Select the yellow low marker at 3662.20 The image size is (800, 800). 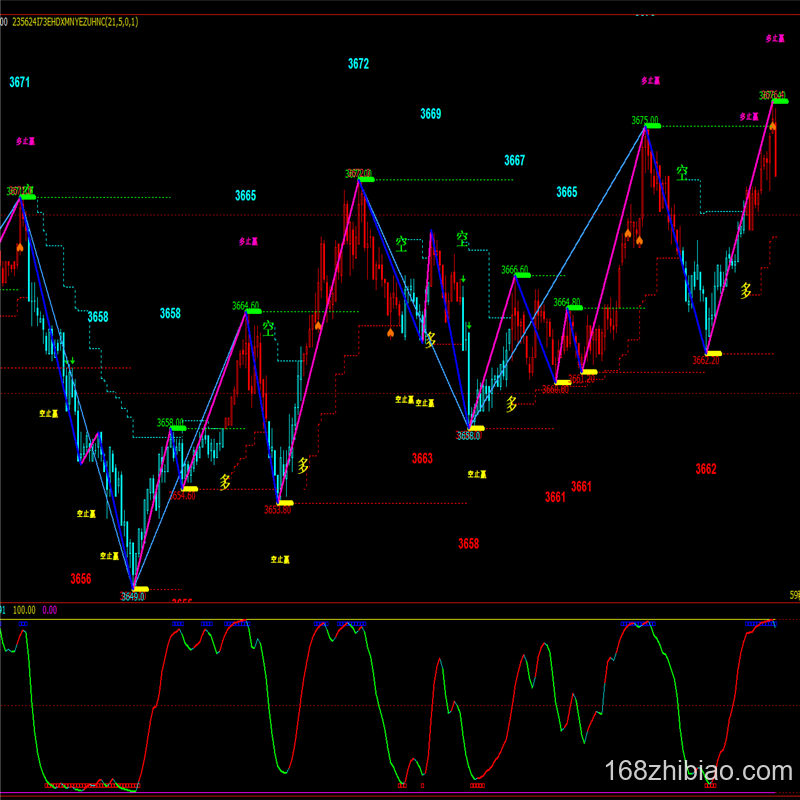tap(714, 354)
